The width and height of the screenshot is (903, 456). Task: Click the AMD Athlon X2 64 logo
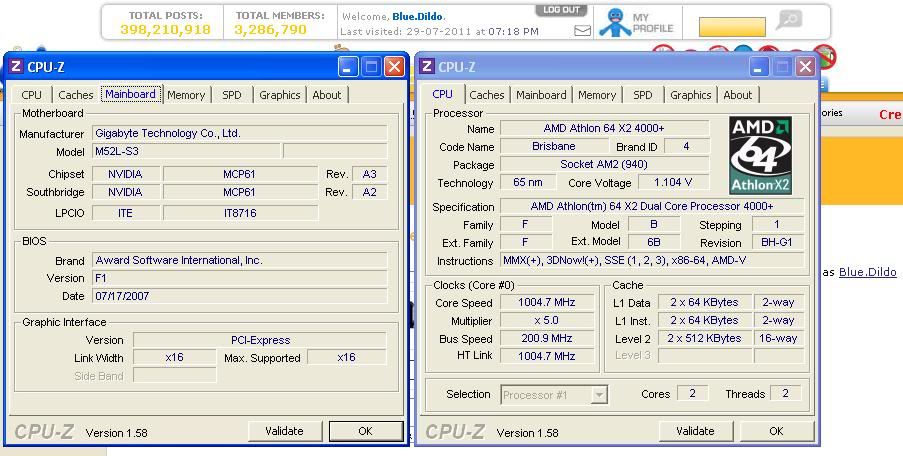click(x=760, y=155)
